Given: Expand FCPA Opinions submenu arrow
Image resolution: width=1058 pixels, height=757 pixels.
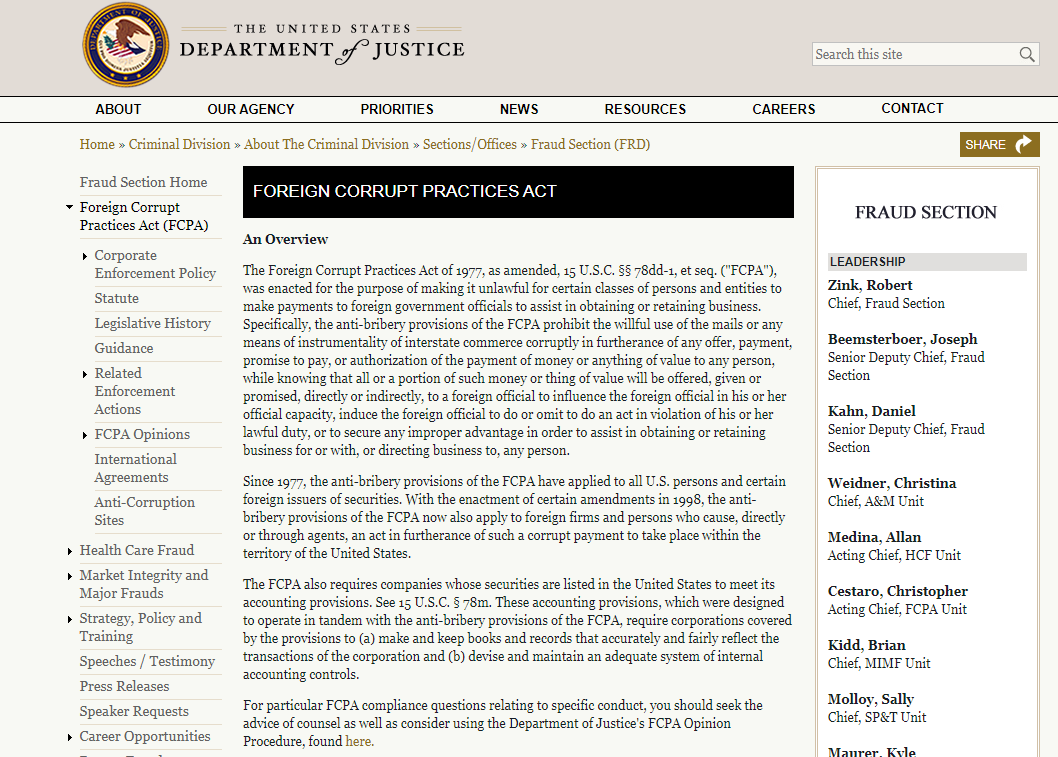Looking at the screenshot, I should (x=84, y=435).
